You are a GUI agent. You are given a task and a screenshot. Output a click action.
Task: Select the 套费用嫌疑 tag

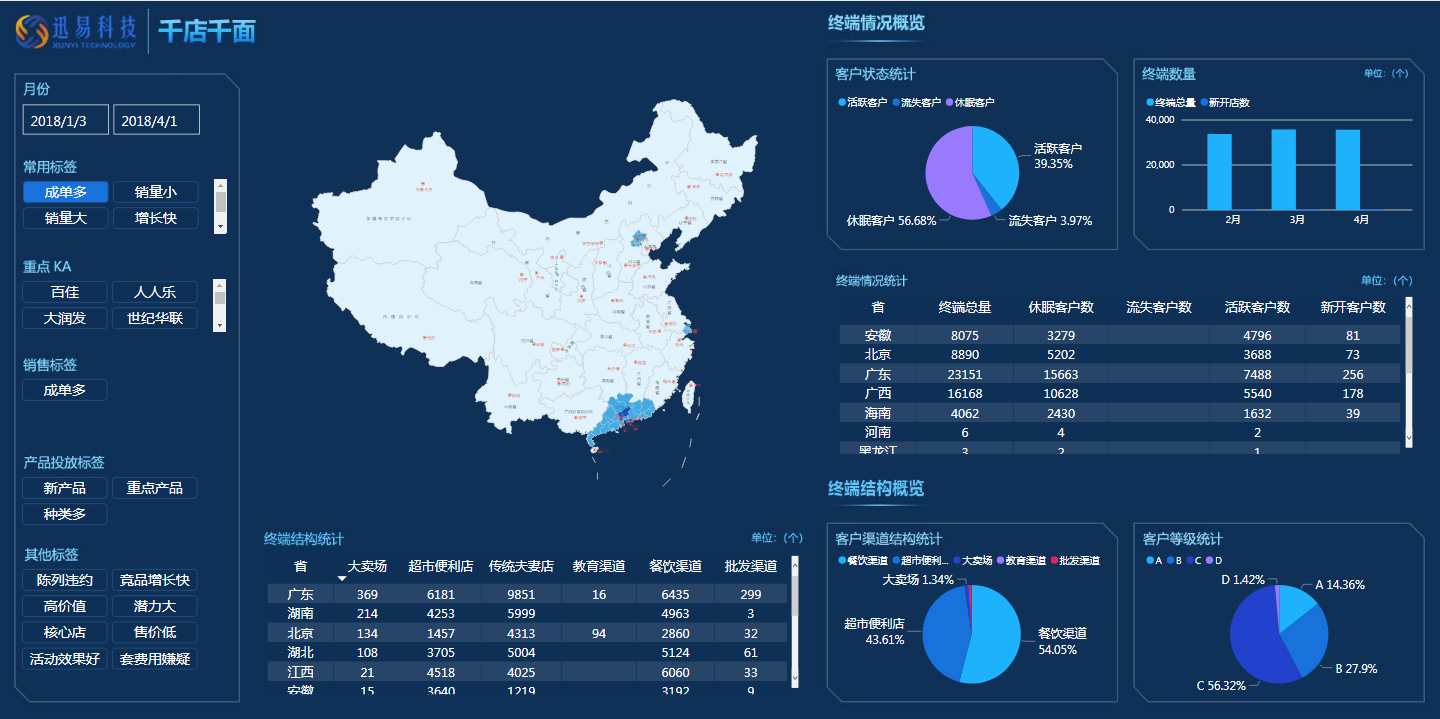point(155,659)
